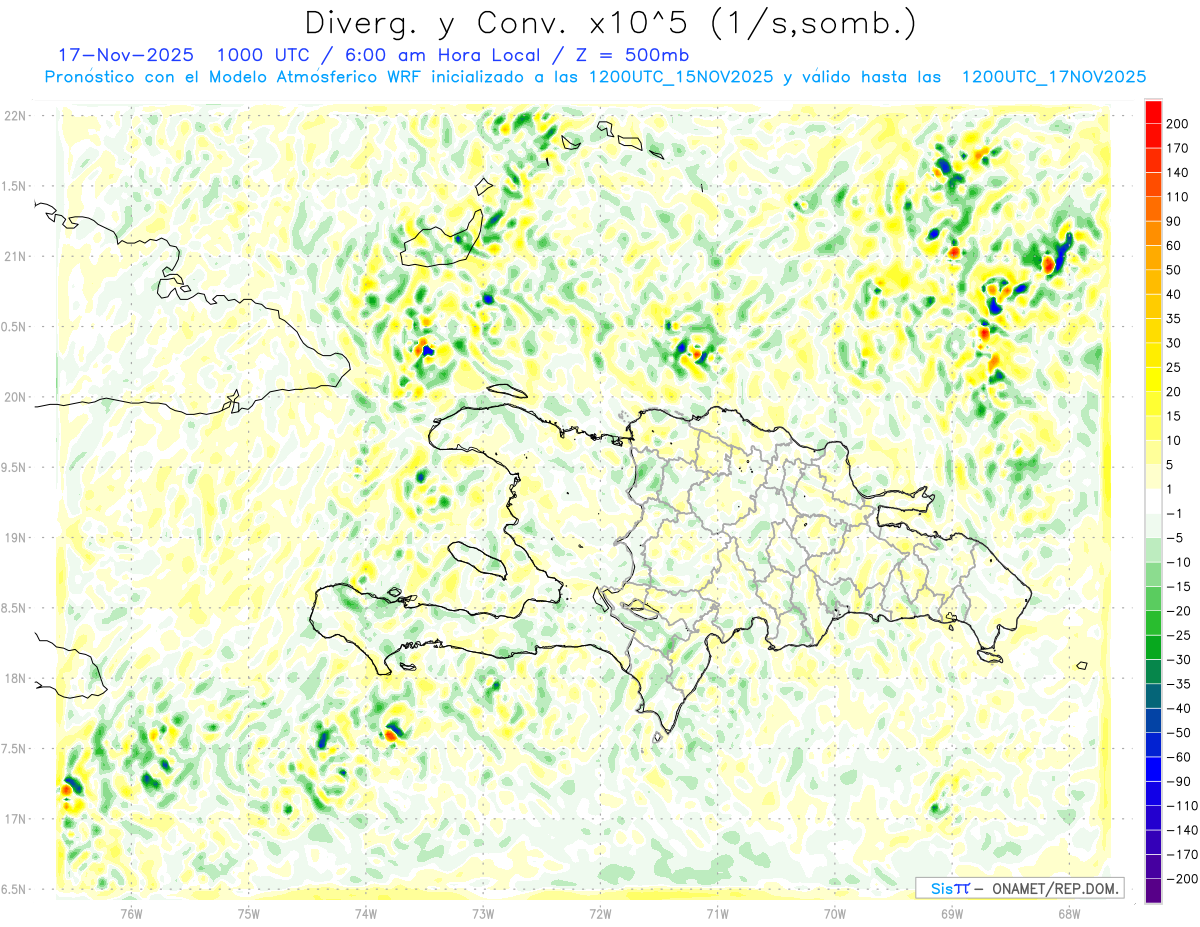Click the '-25' colorbar value
This screenshot has width=1200, height=927.
point(1178,635)
